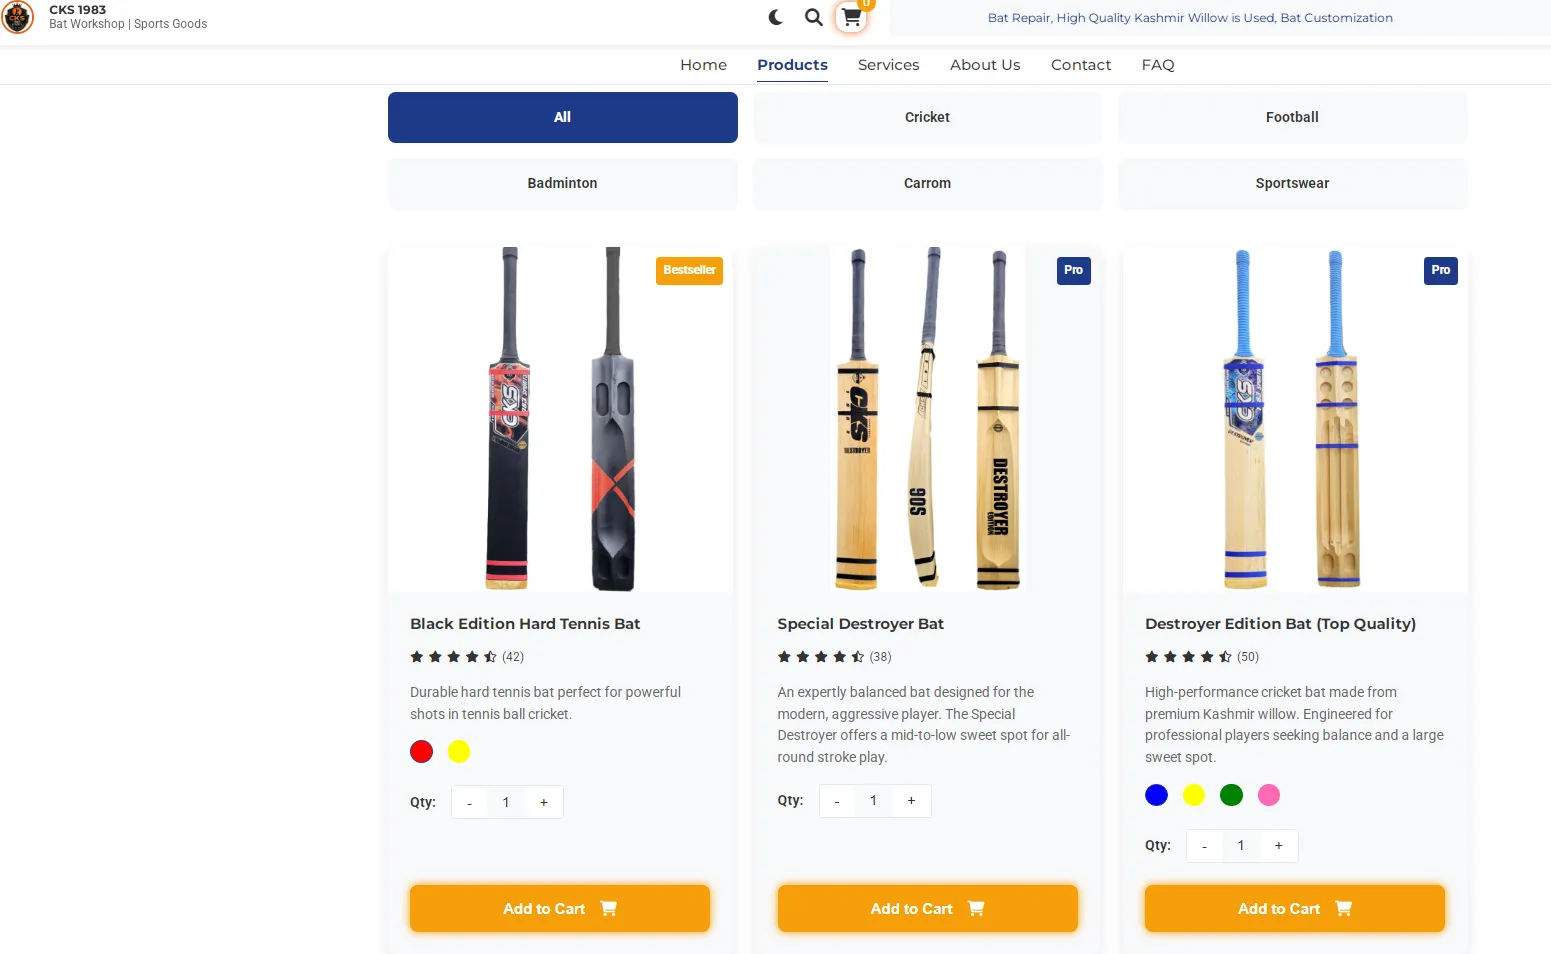Screen dimensions: 1551x954
Task: Click the cart icon on the Black Edition button
Action: [x=609, y=908]
